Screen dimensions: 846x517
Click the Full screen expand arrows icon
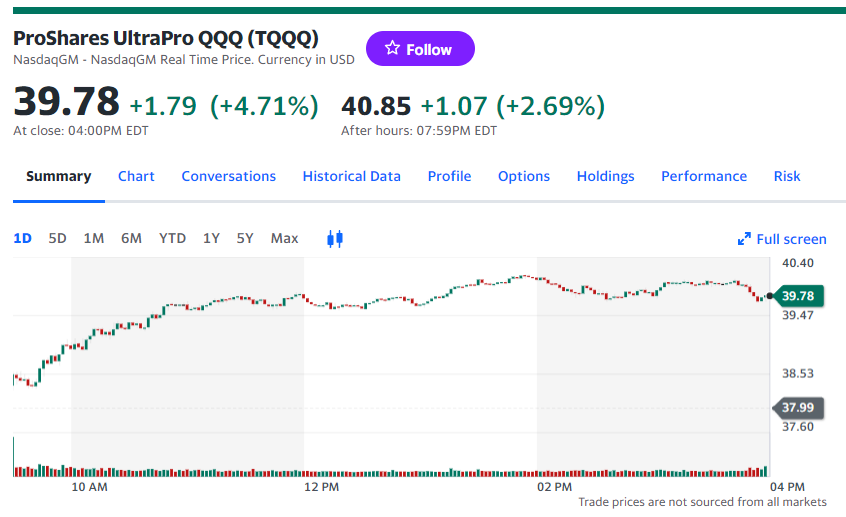(x=744, y=239)
